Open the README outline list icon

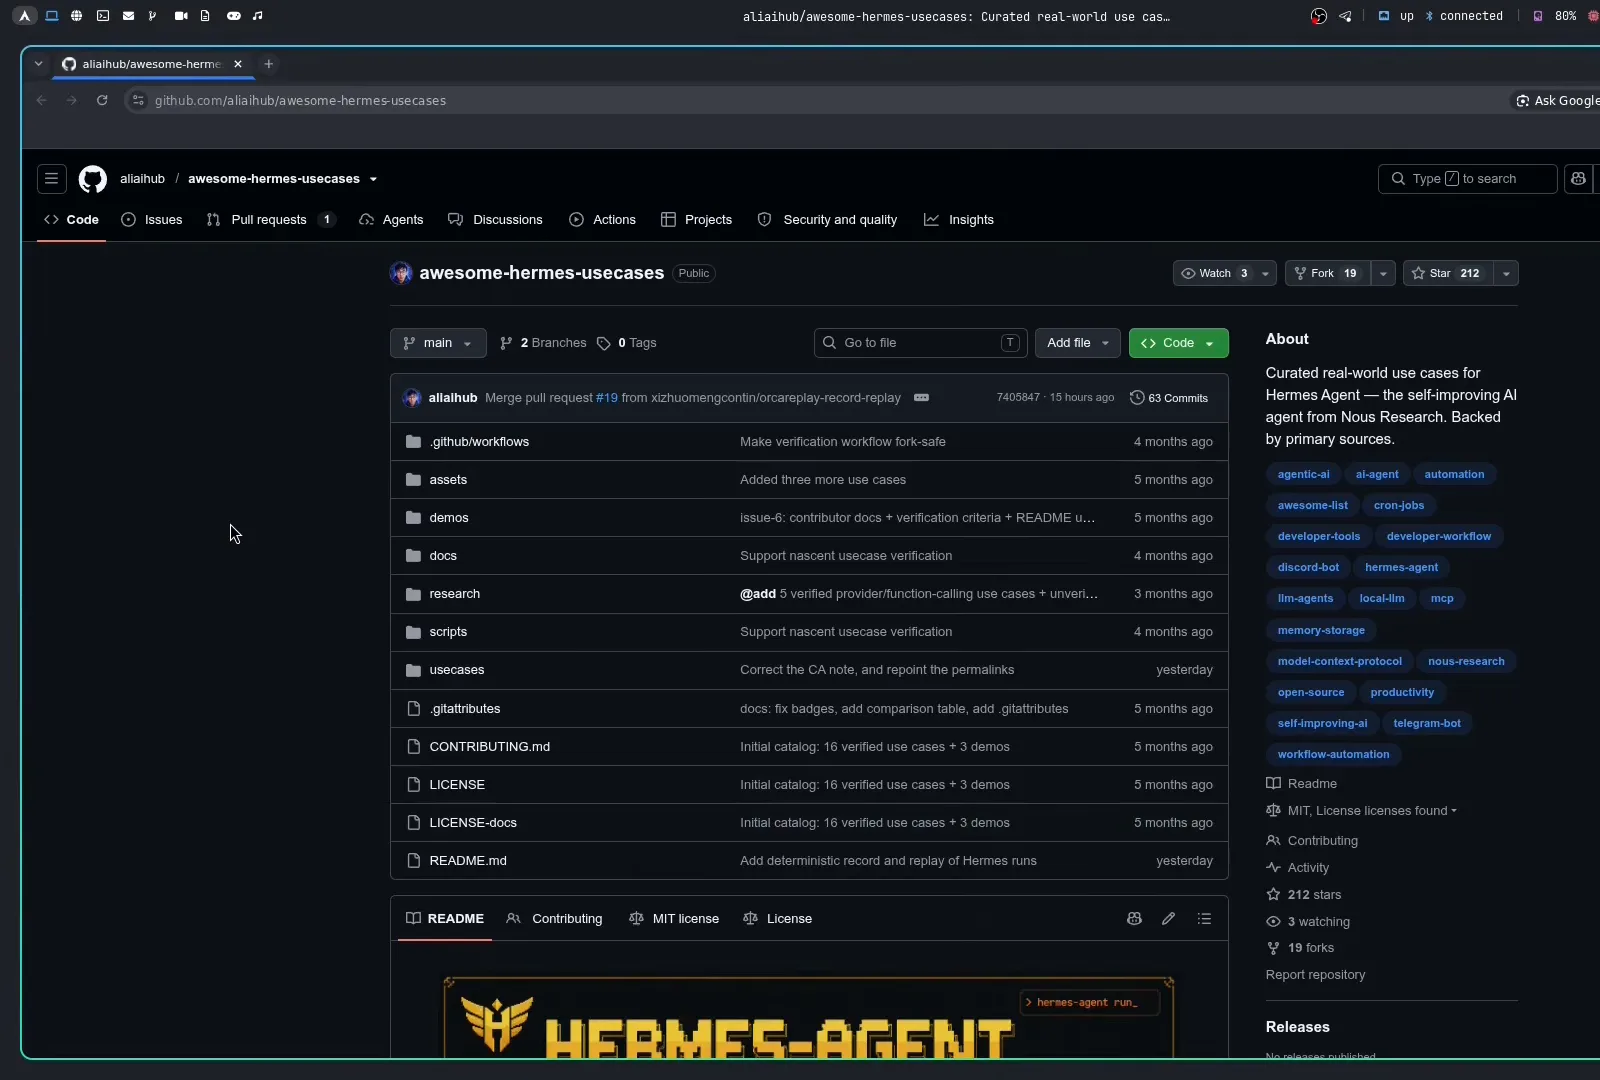tap(1204, 919)
